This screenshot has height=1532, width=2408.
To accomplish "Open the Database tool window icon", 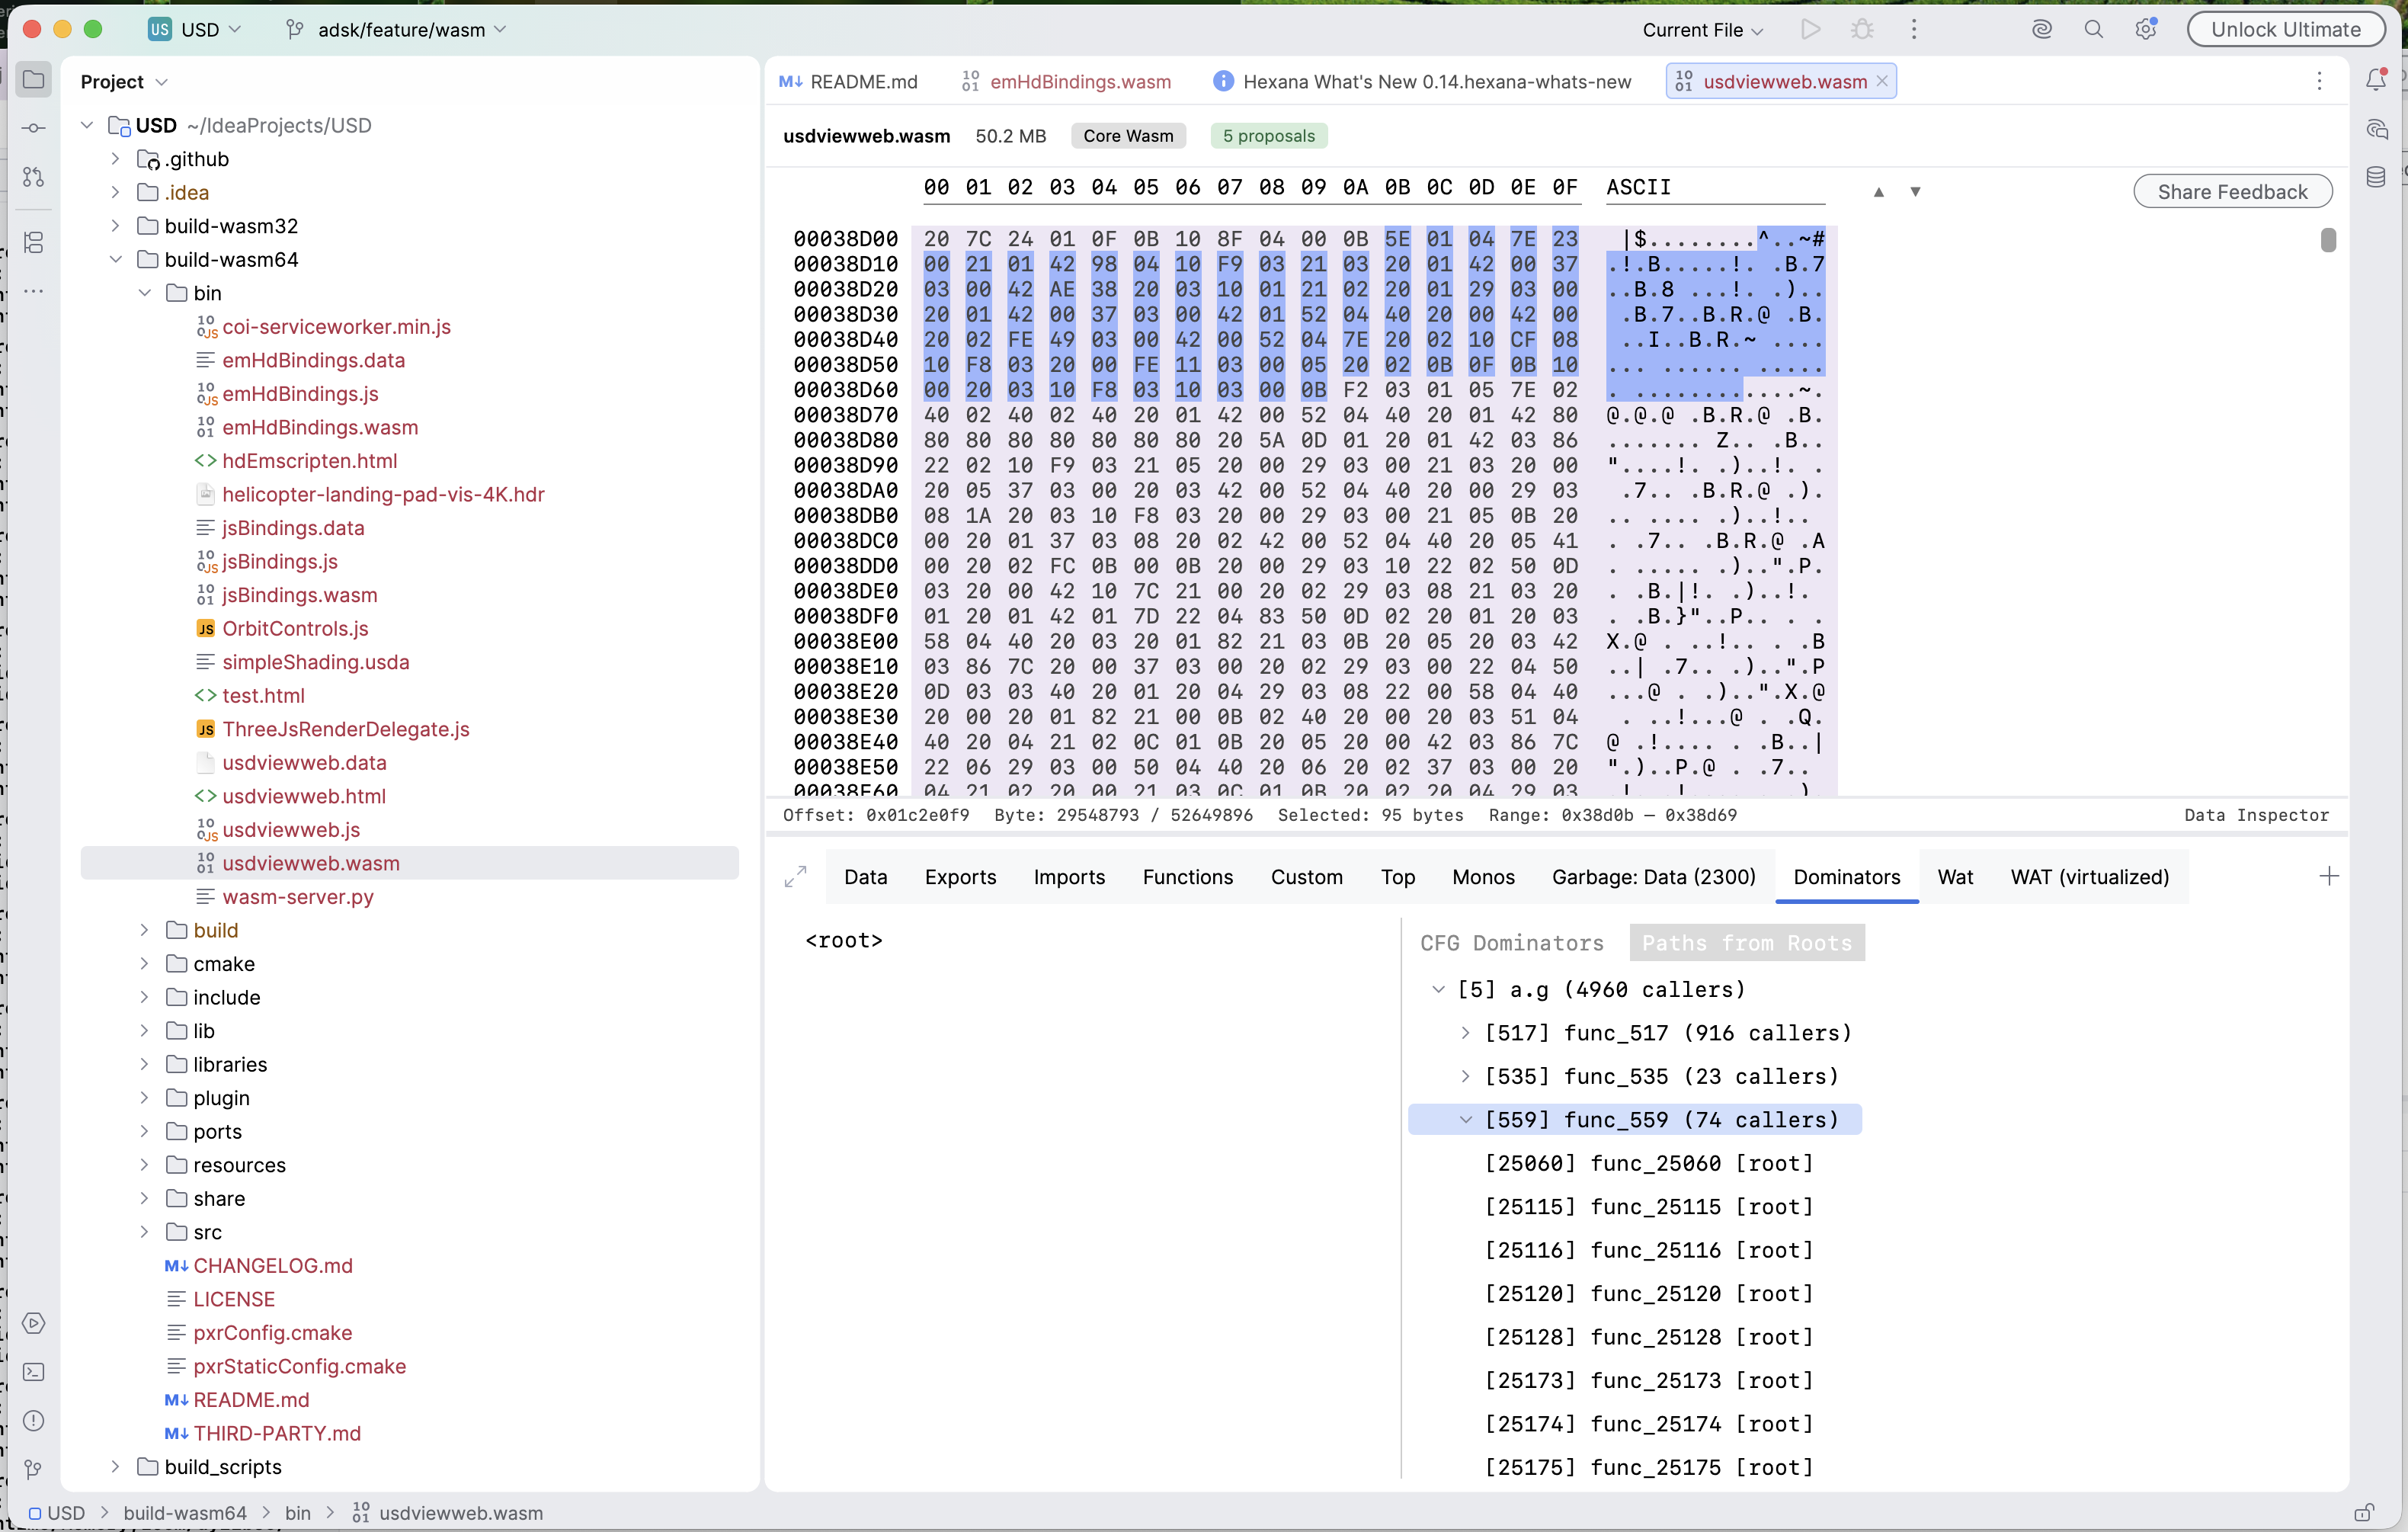I will tap(2377, 177).
